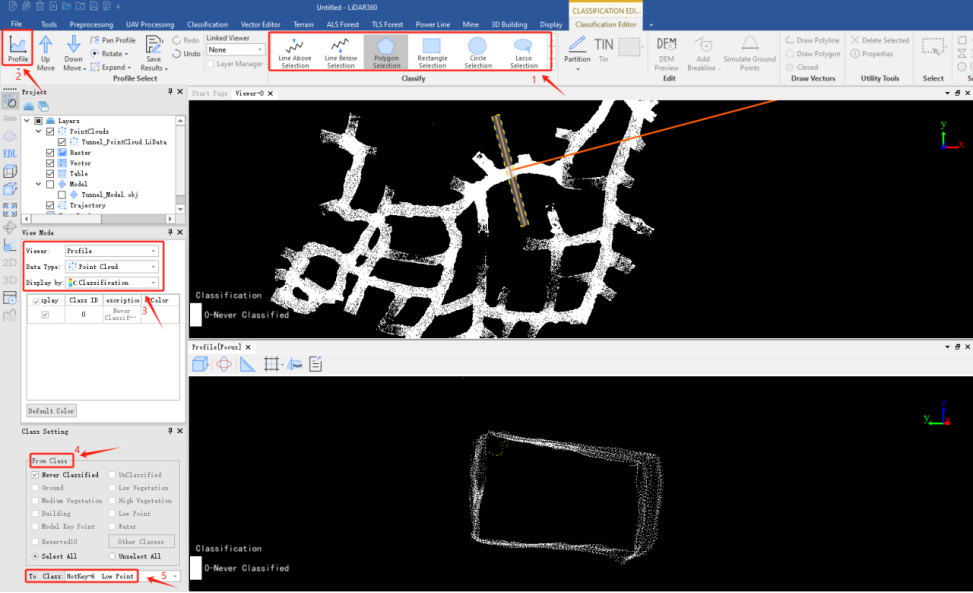Screen dimensions: 973x593
Task: Uncheck Never Classified in From Class
Action: tap(35, 475)
